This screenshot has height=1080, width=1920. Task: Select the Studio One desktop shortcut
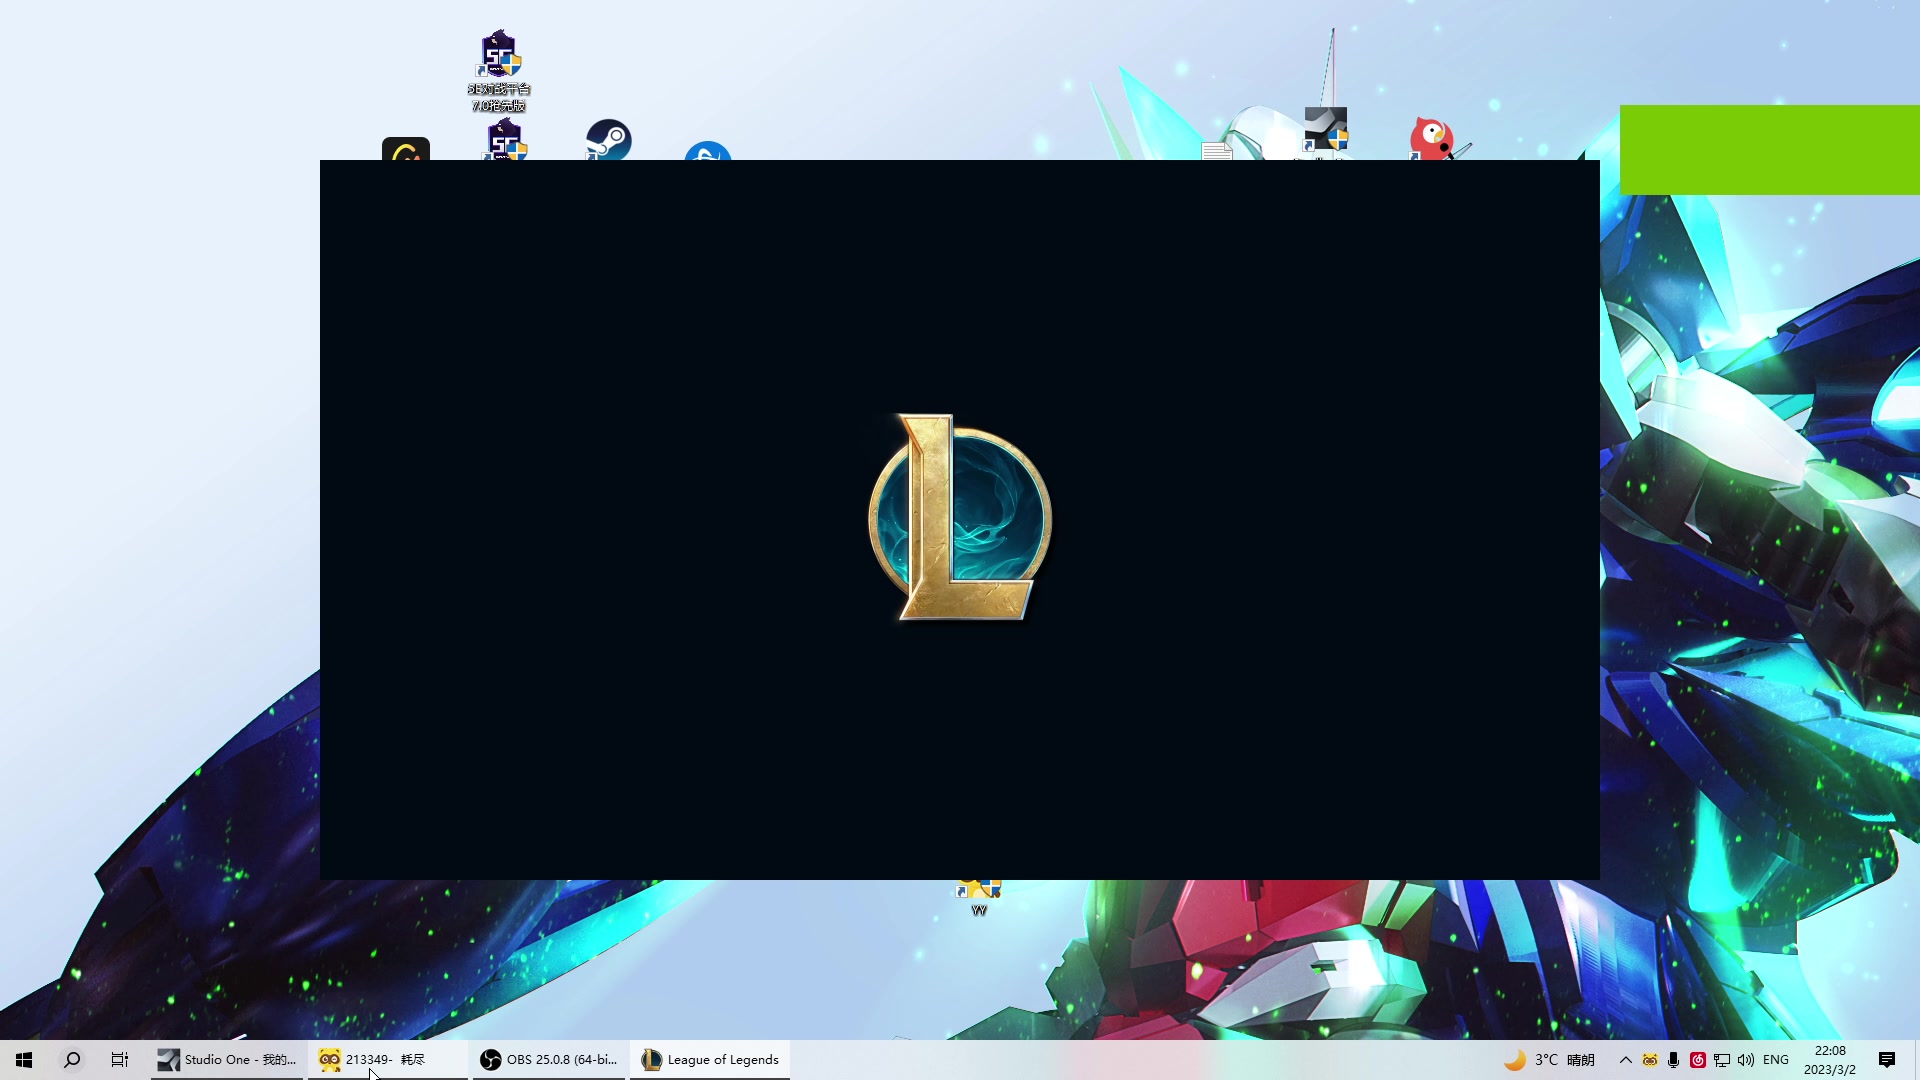point(1326,132)
